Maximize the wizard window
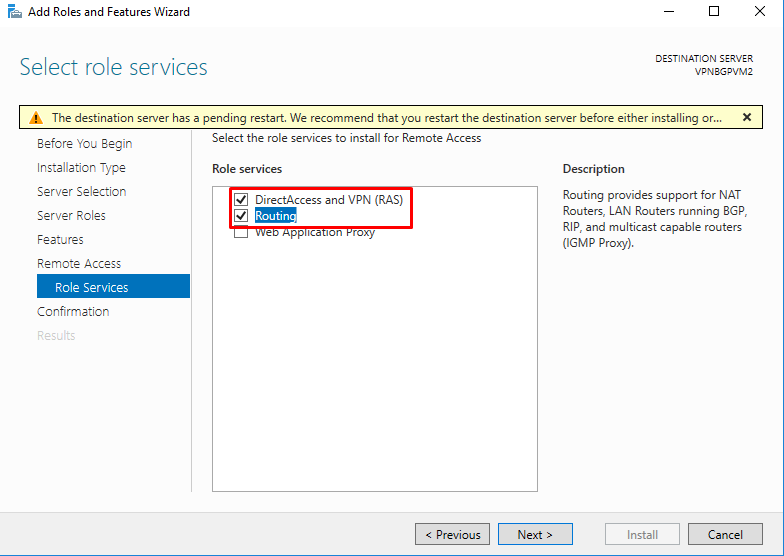The image size is (784, 556). 714,12
